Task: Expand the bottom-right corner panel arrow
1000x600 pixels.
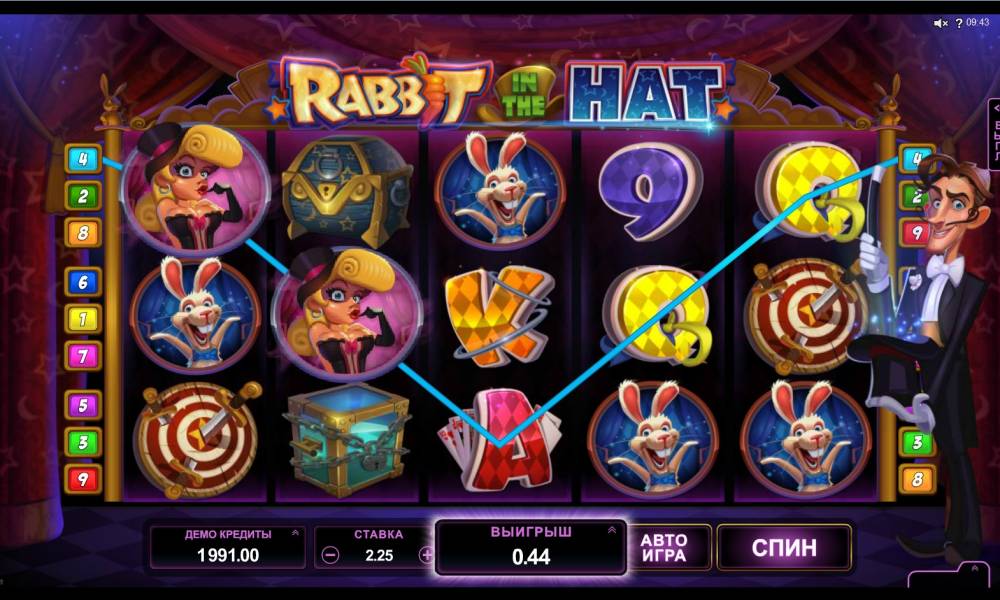Action: 976,567
